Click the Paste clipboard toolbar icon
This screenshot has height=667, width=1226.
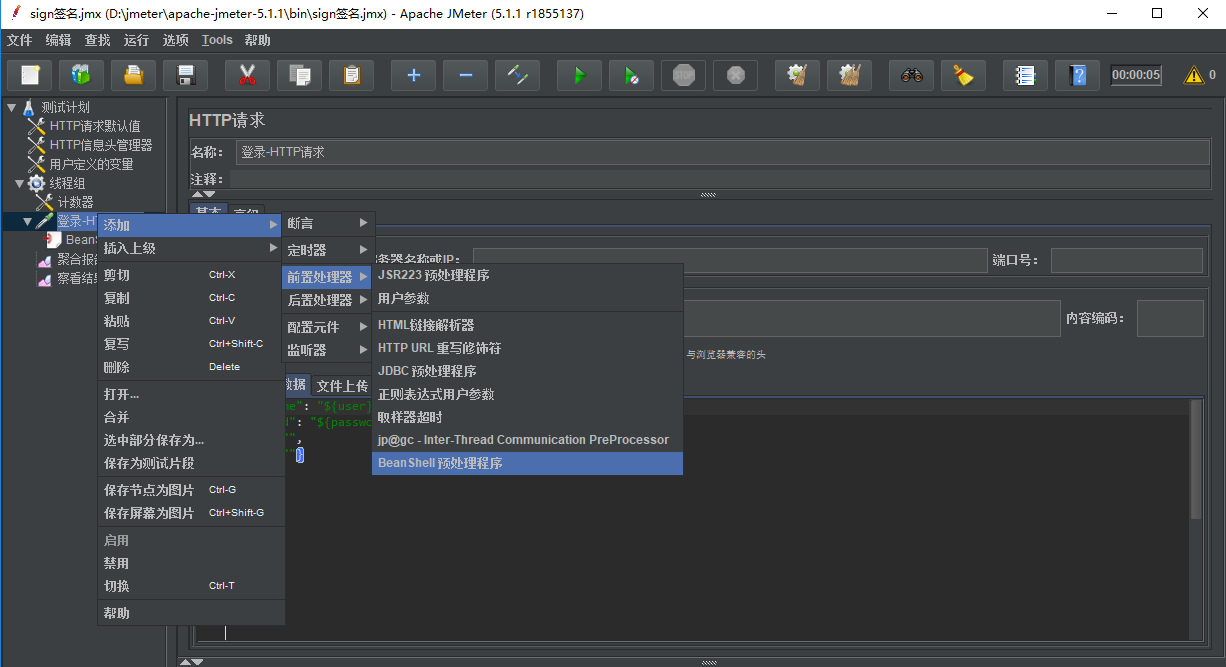pos(351,75)
